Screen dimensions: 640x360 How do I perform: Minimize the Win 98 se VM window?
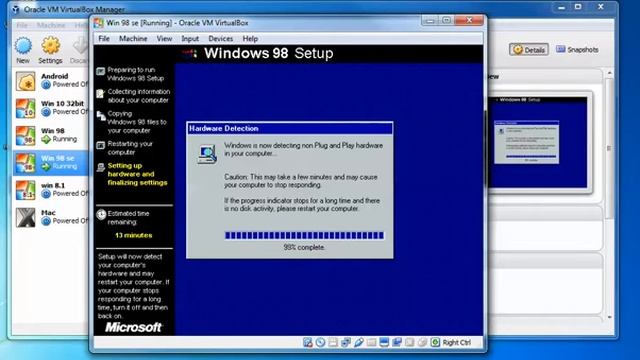[x=429, y=20]
